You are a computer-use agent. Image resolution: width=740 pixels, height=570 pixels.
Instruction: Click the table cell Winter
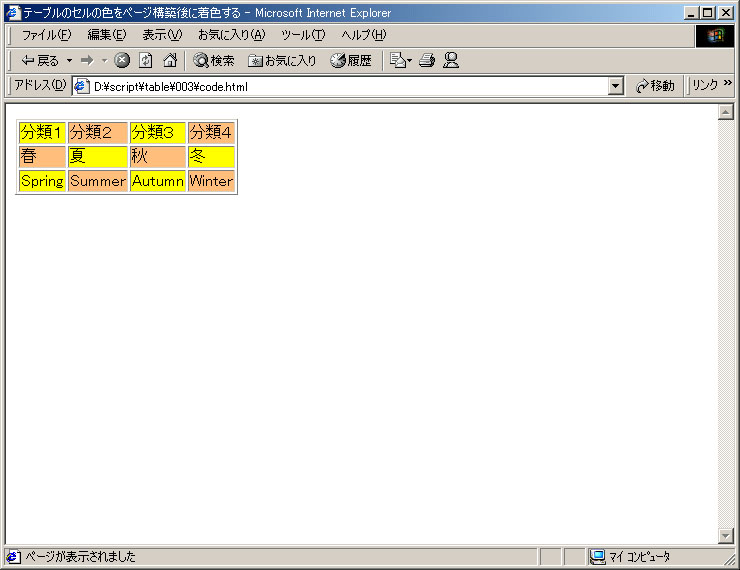click(x=211, y=181)
